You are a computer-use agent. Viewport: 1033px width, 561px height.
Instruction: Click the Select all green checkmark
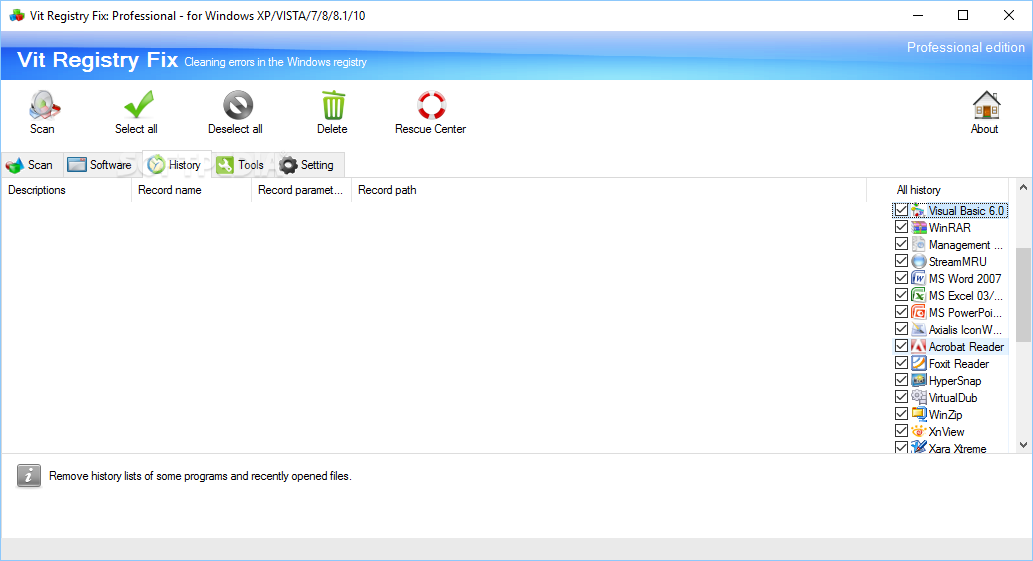tap(138, 105)
